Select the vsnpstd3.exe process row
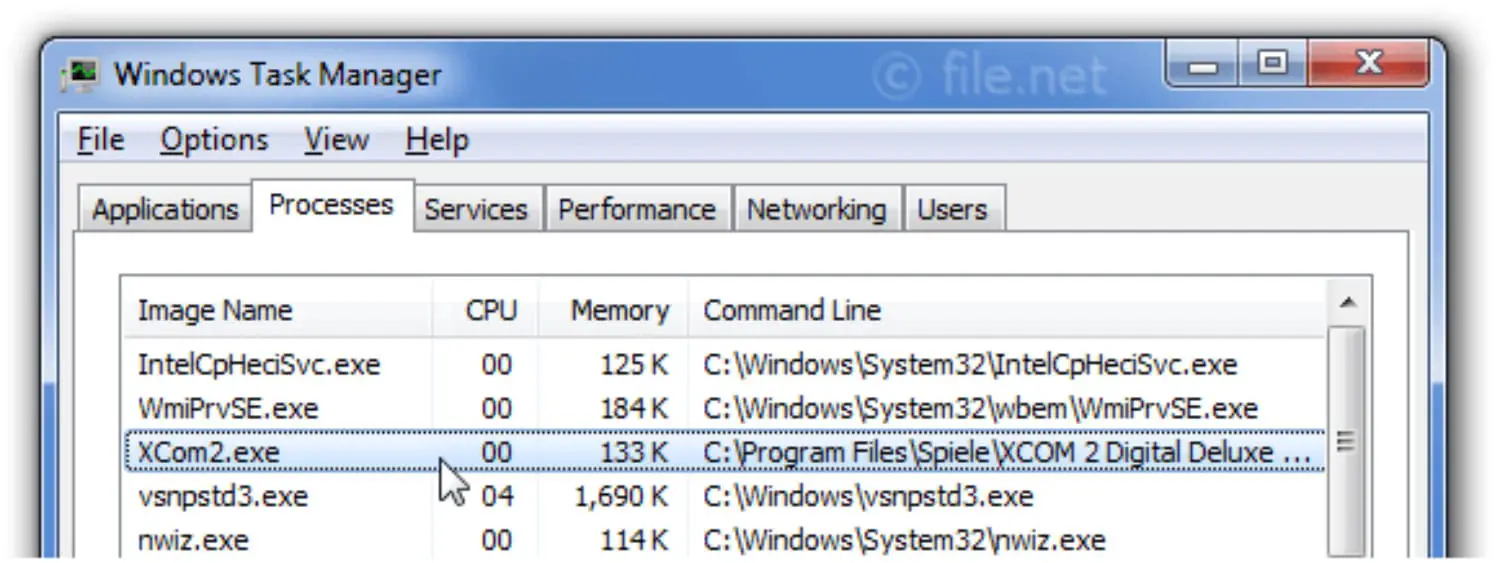 (725, 496)
